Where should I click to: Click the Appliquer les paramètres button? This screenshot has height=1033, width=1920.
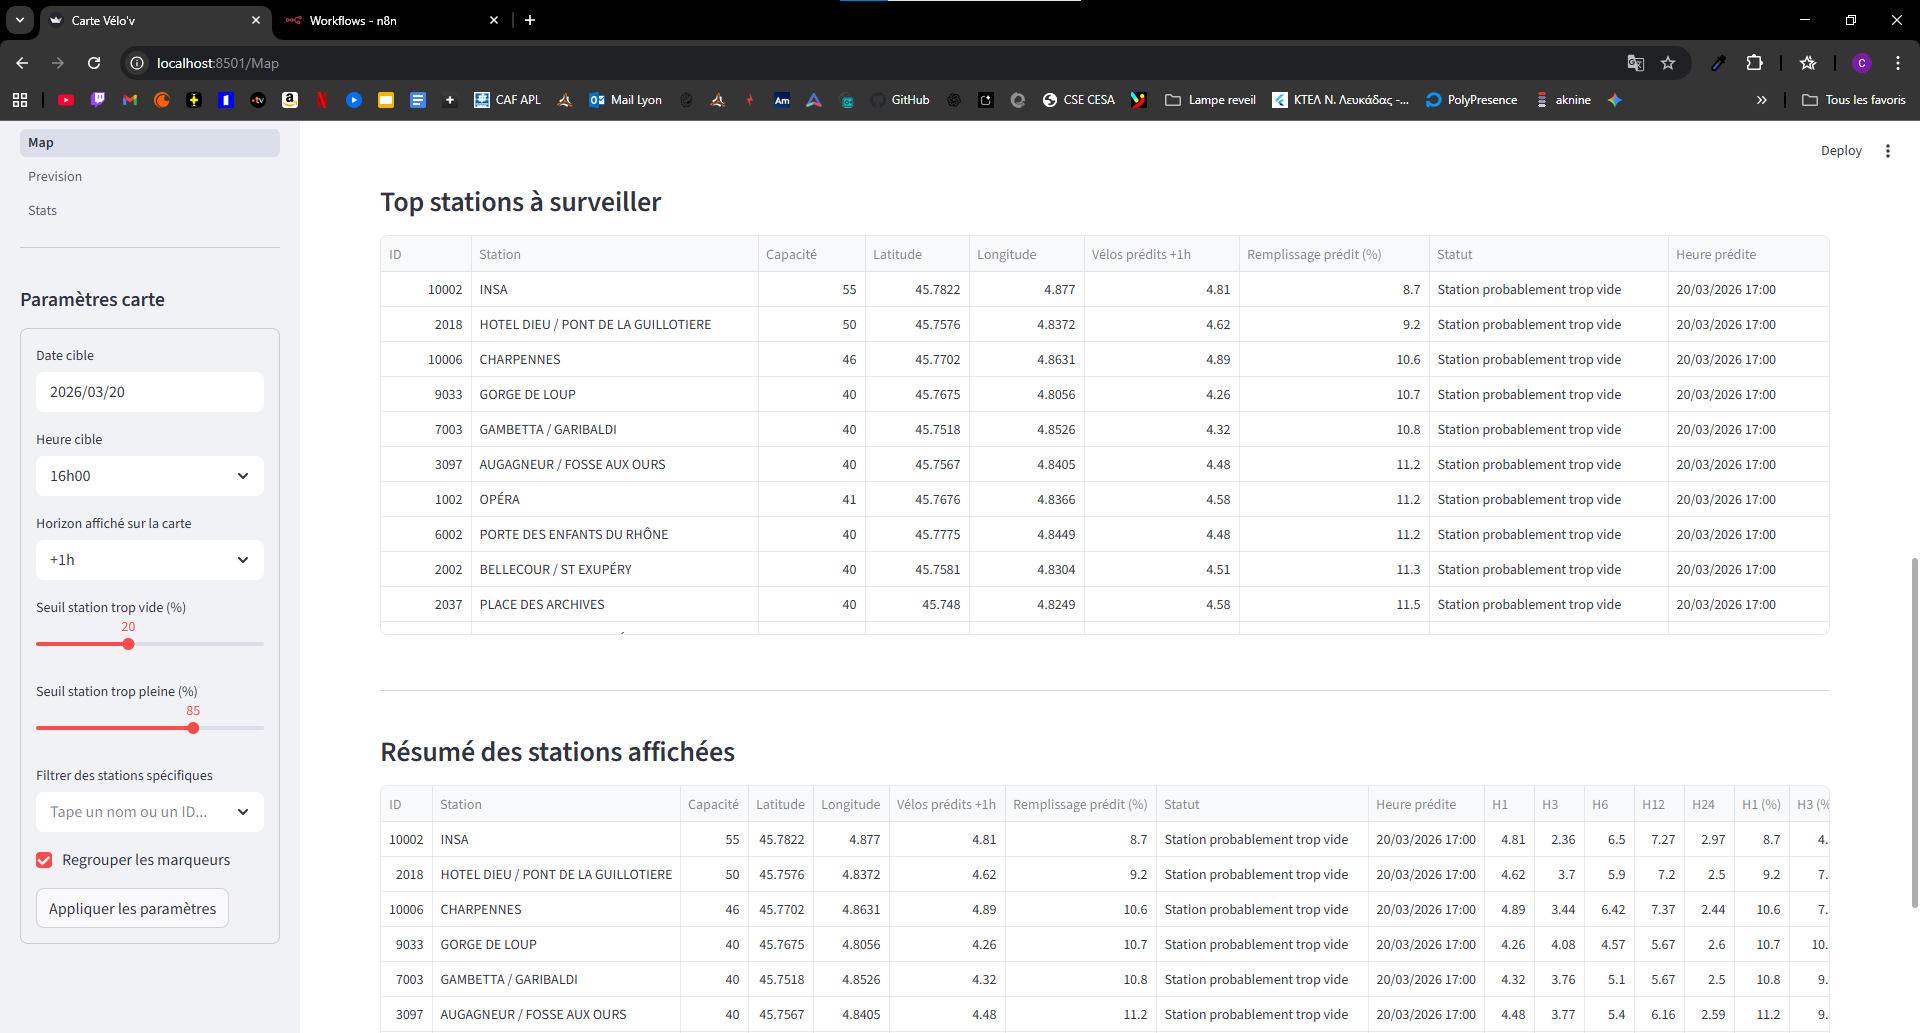click(131, 908)
